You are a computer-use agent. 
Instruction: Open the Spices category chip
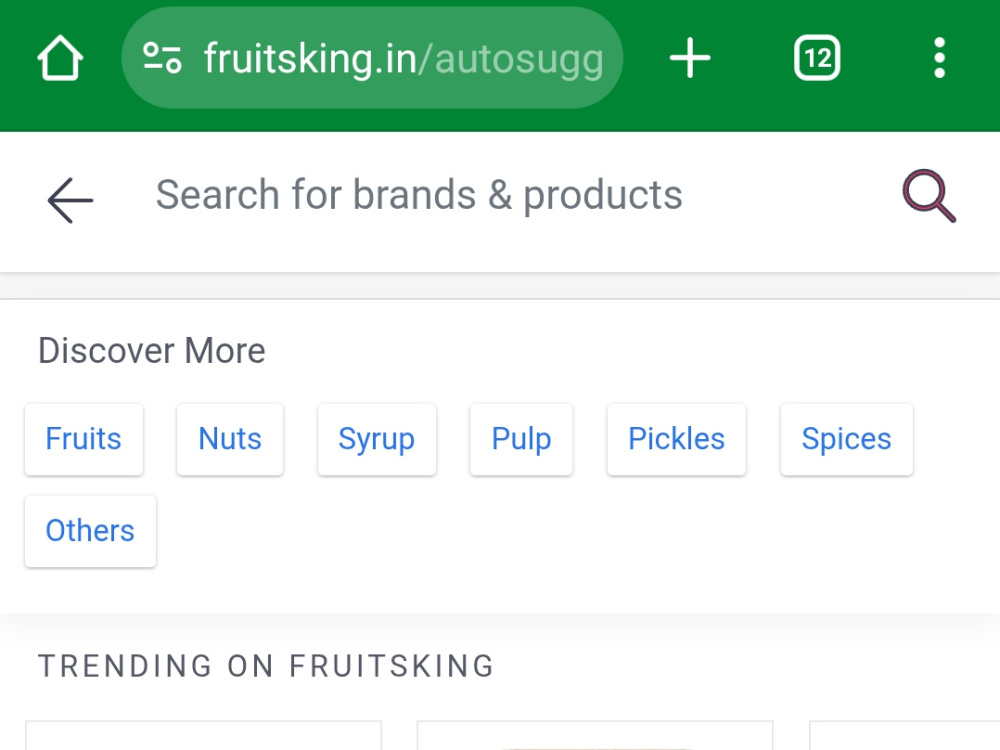point(846,439)
